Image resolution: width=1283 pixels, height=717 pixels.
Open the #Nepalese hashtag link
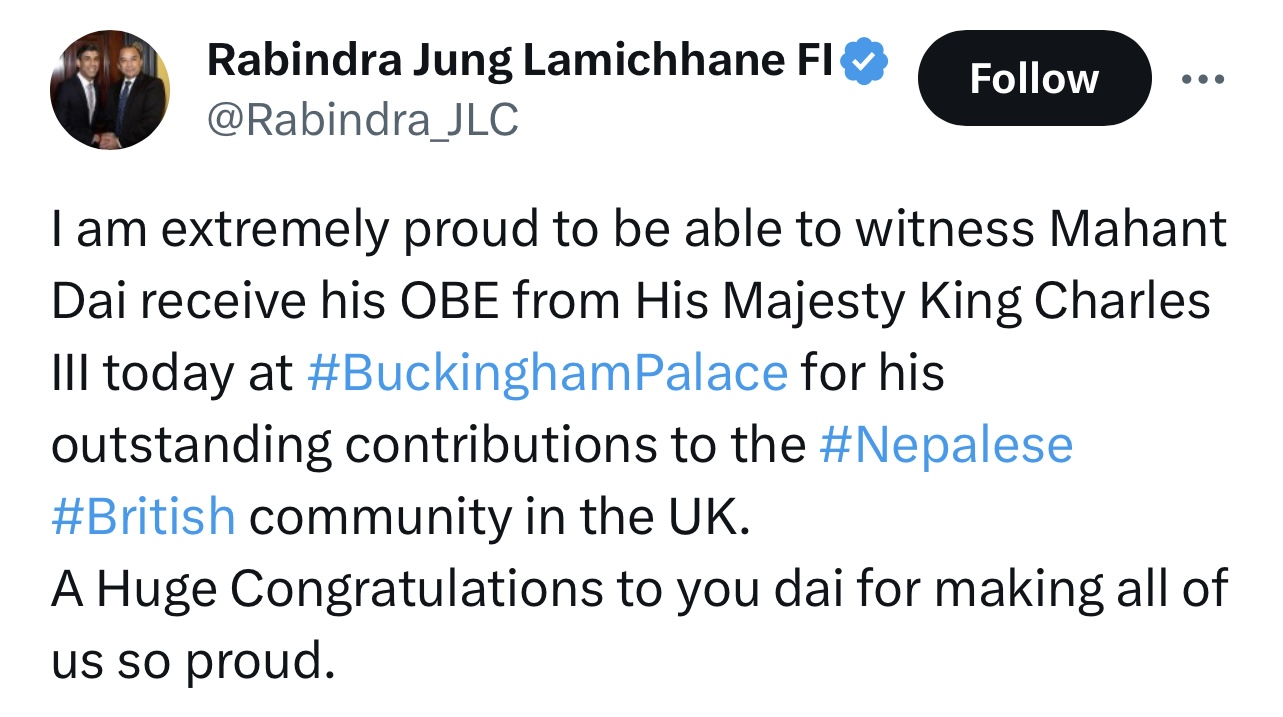click(945, 445)
